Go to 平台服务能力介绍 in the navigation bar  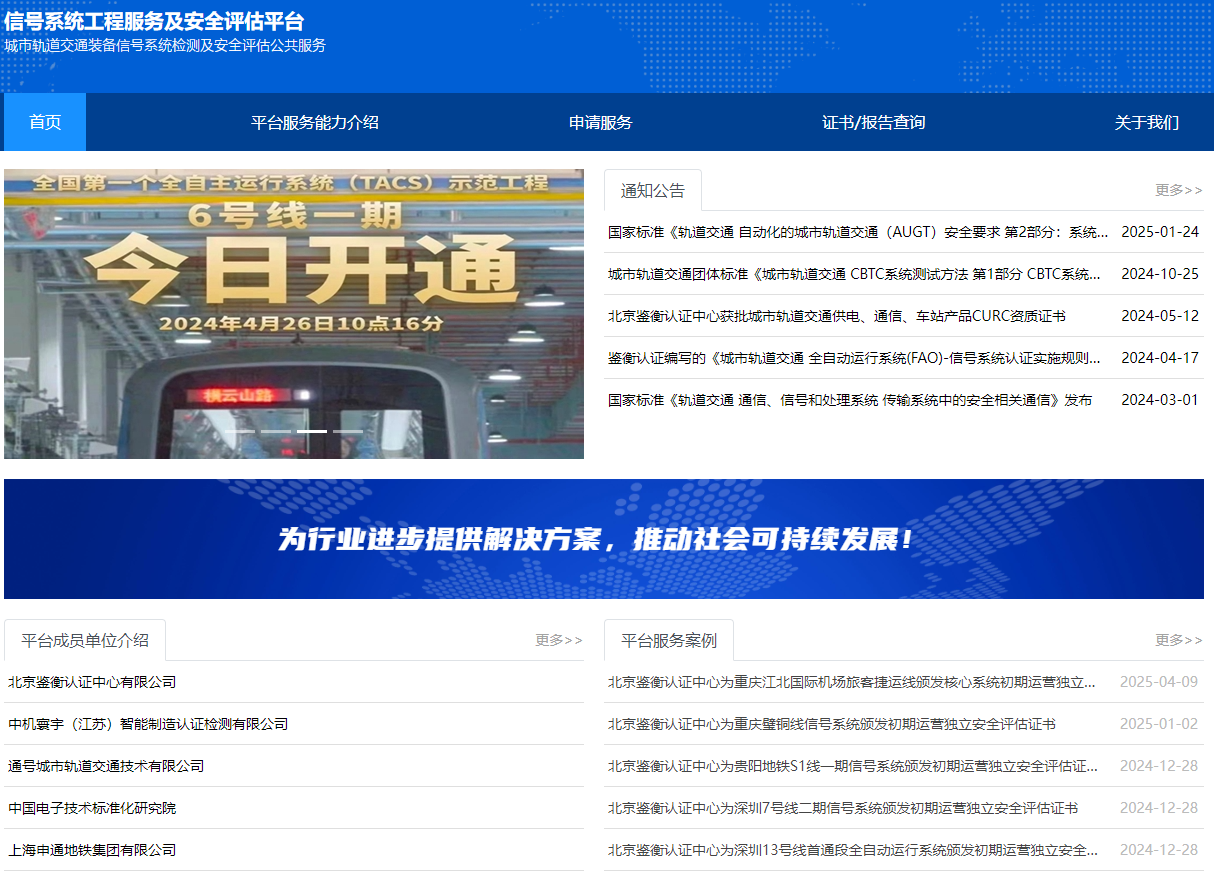(x=314, y=122)
